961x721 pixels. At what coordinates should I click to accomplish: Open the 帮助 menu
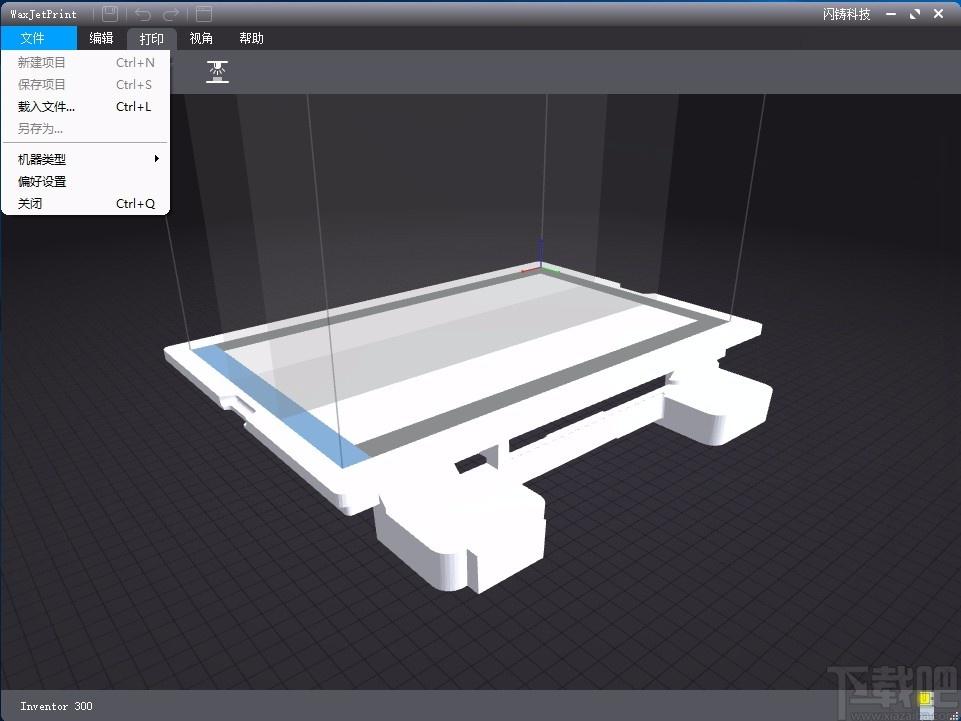pos(251,38)
